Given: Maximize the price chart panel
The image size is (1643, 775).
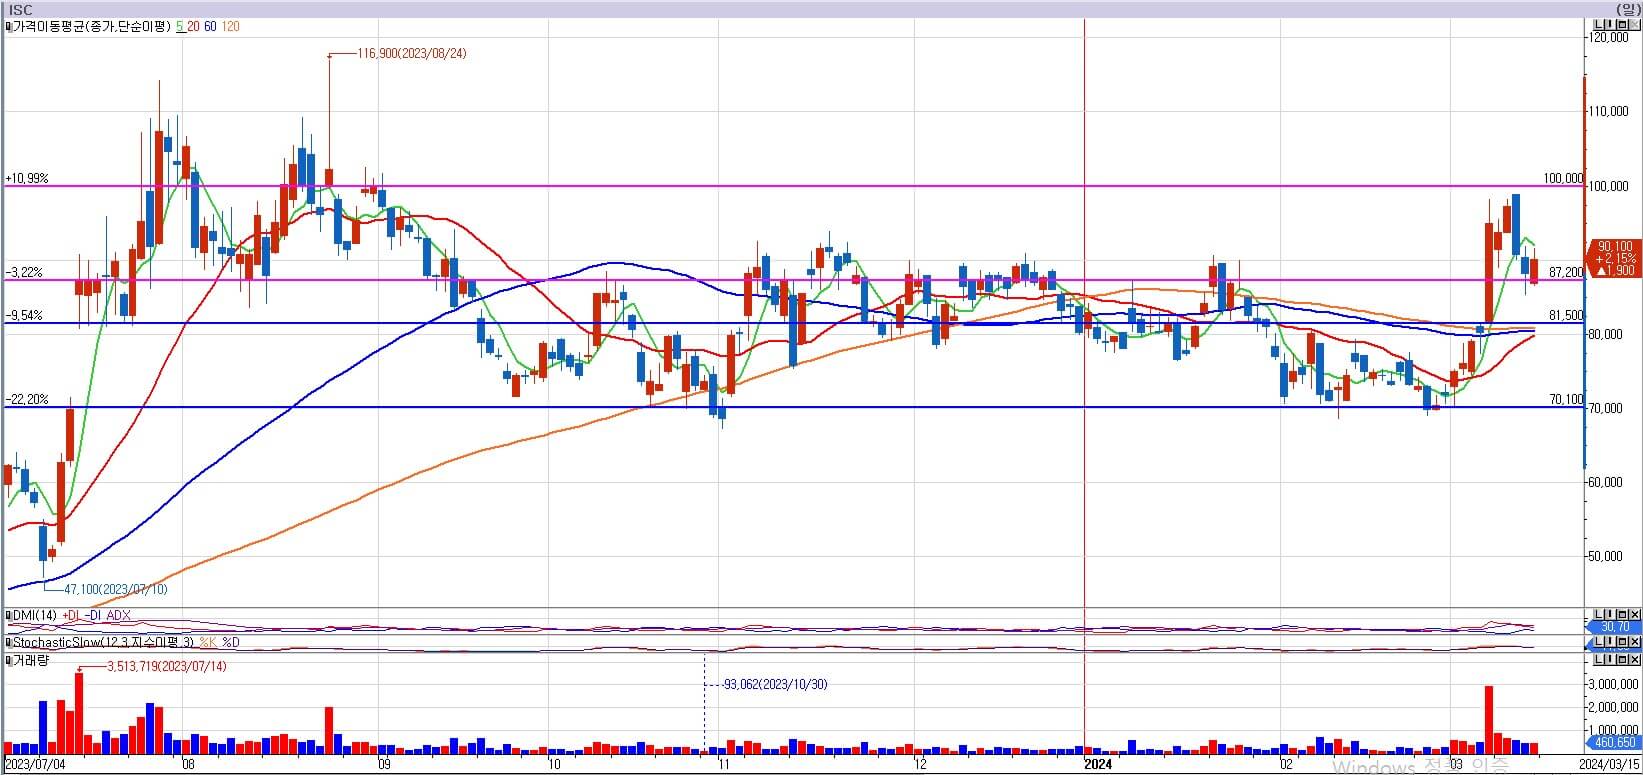Looking at the screenshot, I should coord(1622,25).
